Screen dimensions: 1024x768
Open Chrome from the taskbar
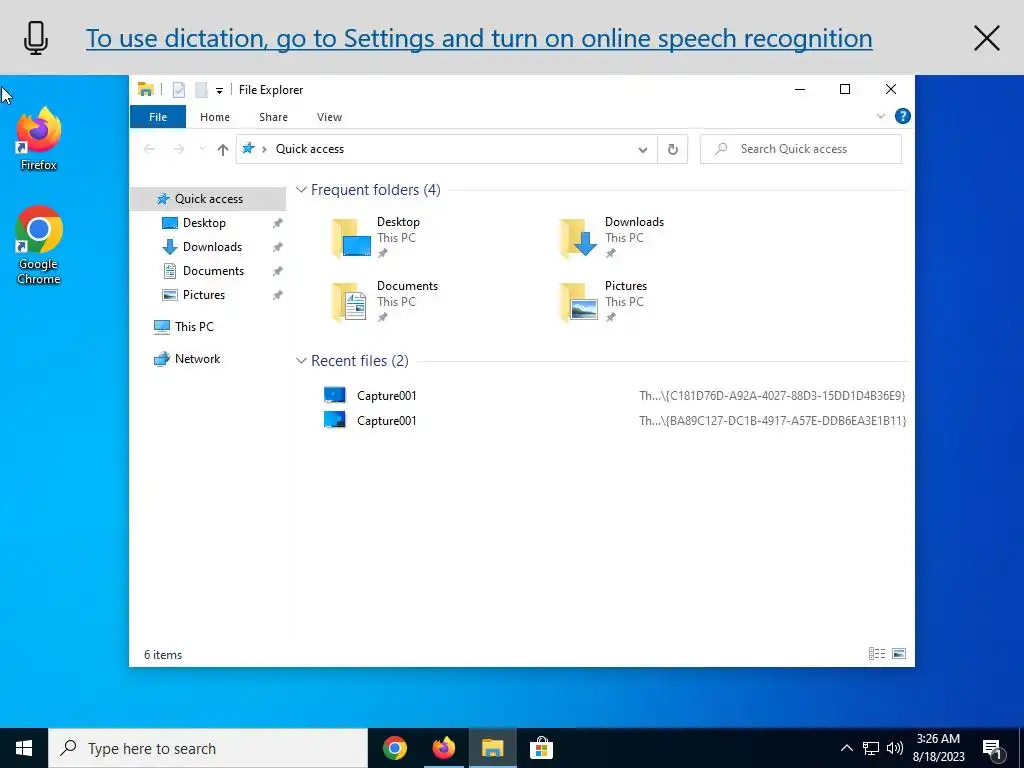[395, 748]
